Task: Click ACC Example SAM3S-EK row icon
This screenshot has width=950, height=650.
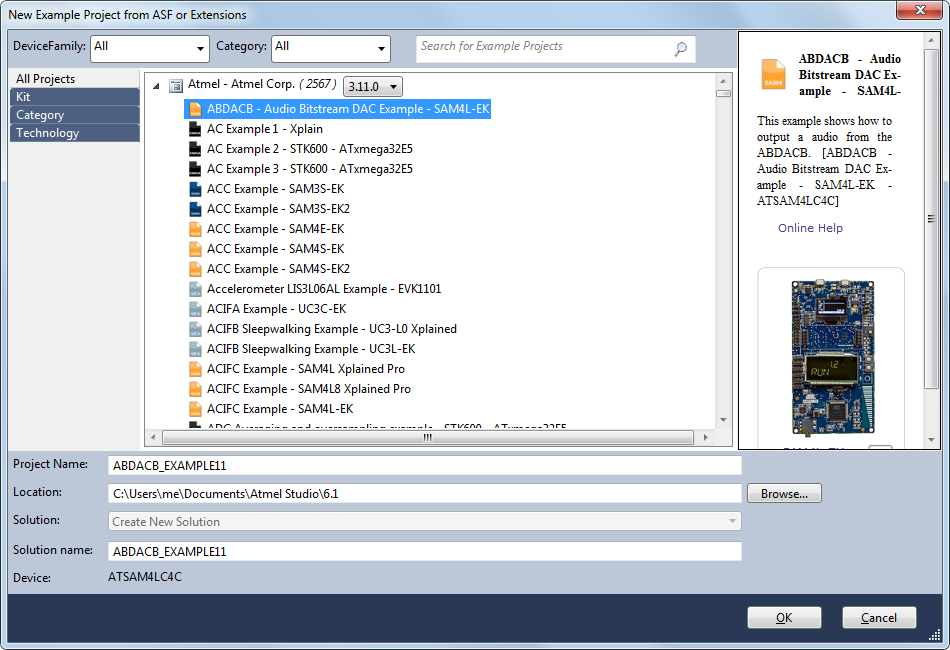Action: [195, 189]
